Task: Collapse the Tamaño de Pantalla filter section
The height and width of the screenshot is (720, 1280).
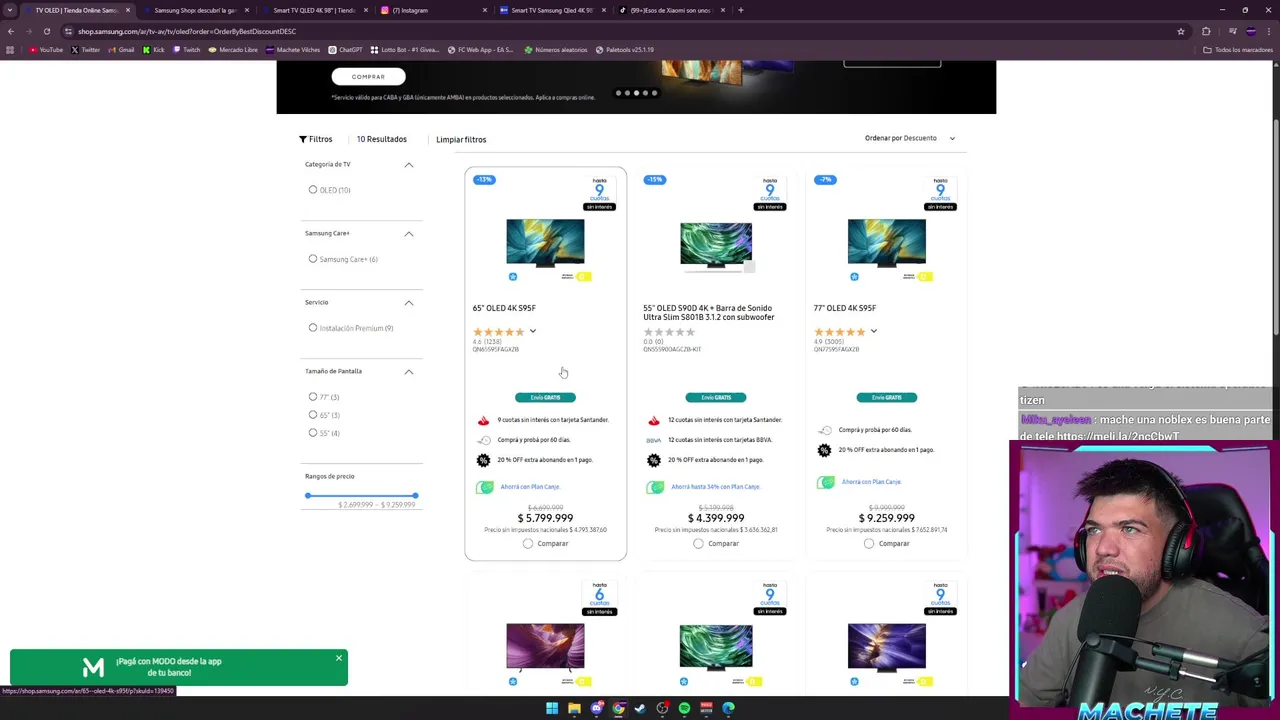Action: click(x=409, y=372)
